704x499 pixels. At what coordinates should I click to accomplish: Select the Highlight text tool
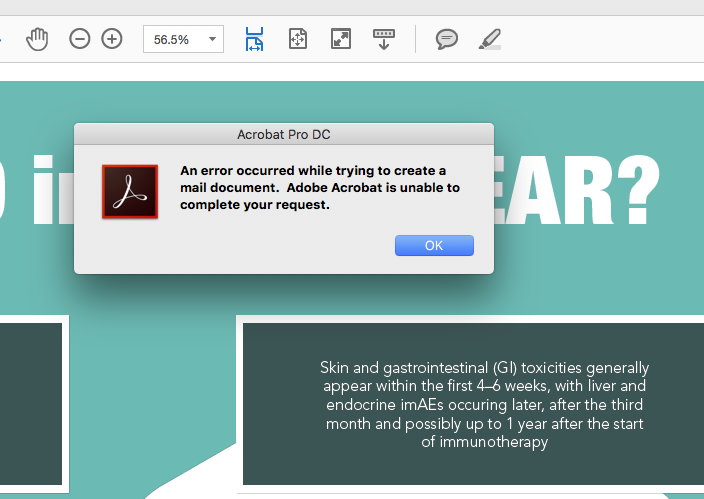[x=490, y=39]
